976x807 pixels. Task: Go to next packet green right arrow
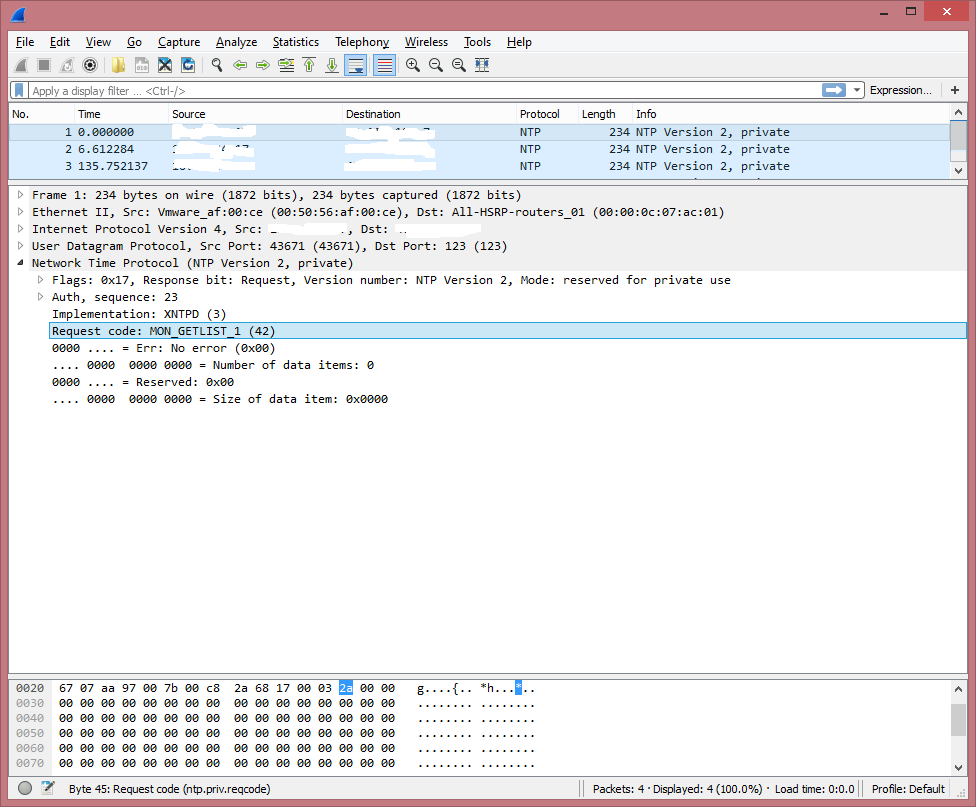click(263, 65)
